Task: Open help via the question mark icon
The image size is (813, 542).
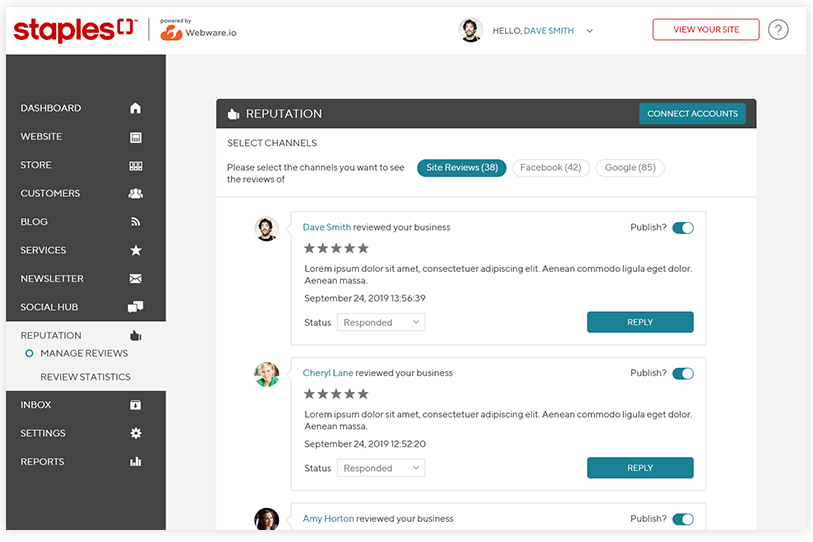Action: (x=778, y=30)
